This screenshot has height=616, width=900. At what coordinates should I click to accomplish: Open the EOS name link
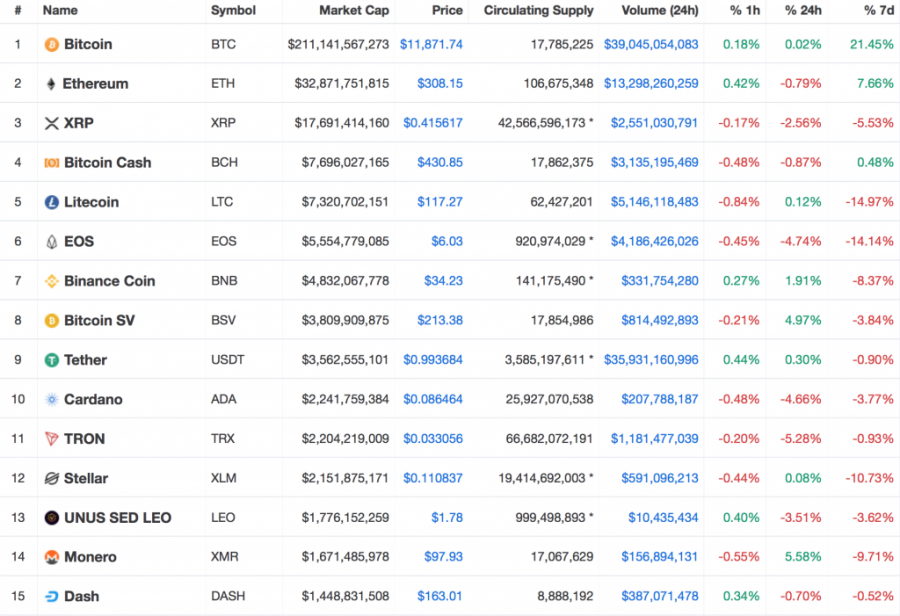pos(79,242)
